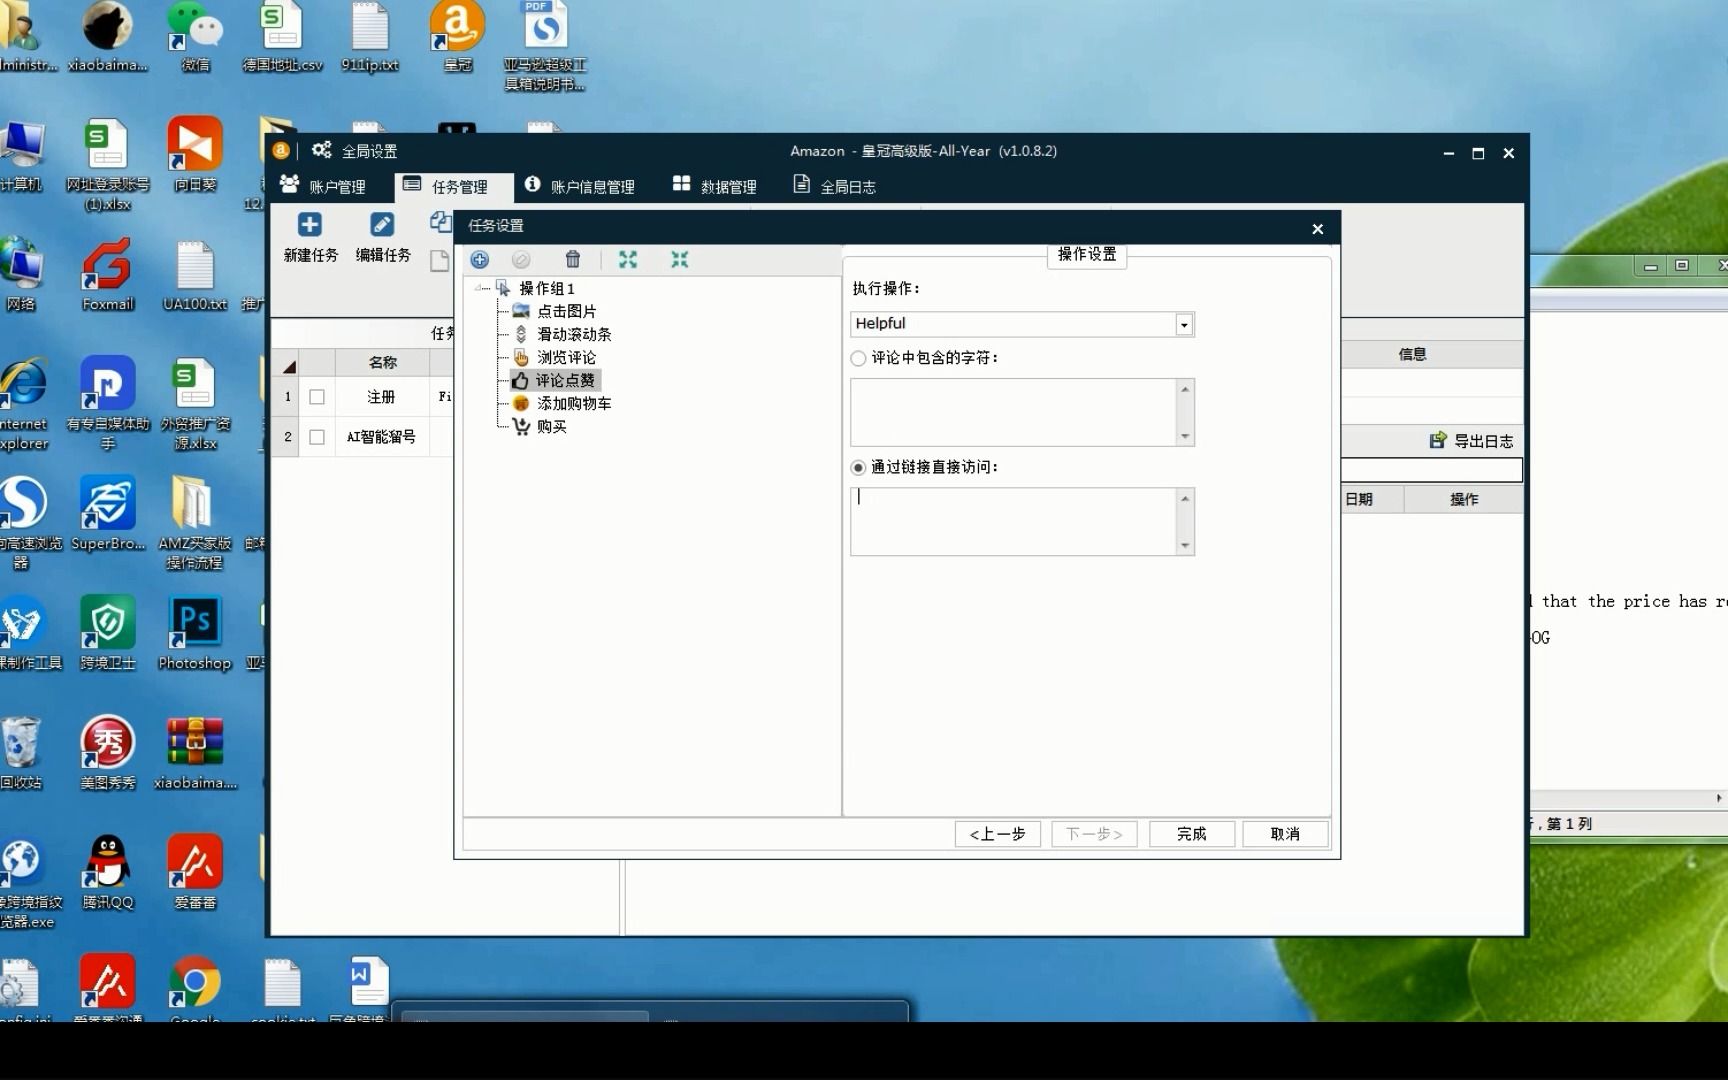Open the Photoshop desktop icon
1728x1080 pixels.
point(195,634)
